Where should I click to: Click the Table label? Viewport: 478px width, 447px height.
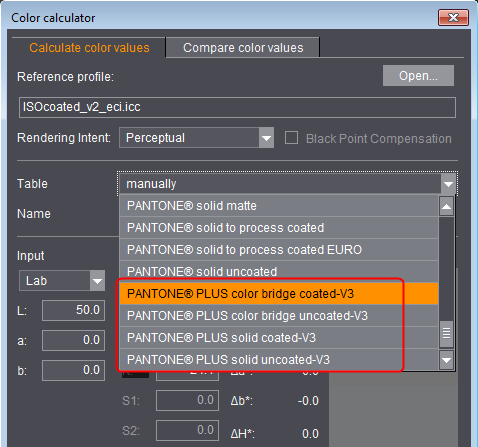[x=32, y=184]
